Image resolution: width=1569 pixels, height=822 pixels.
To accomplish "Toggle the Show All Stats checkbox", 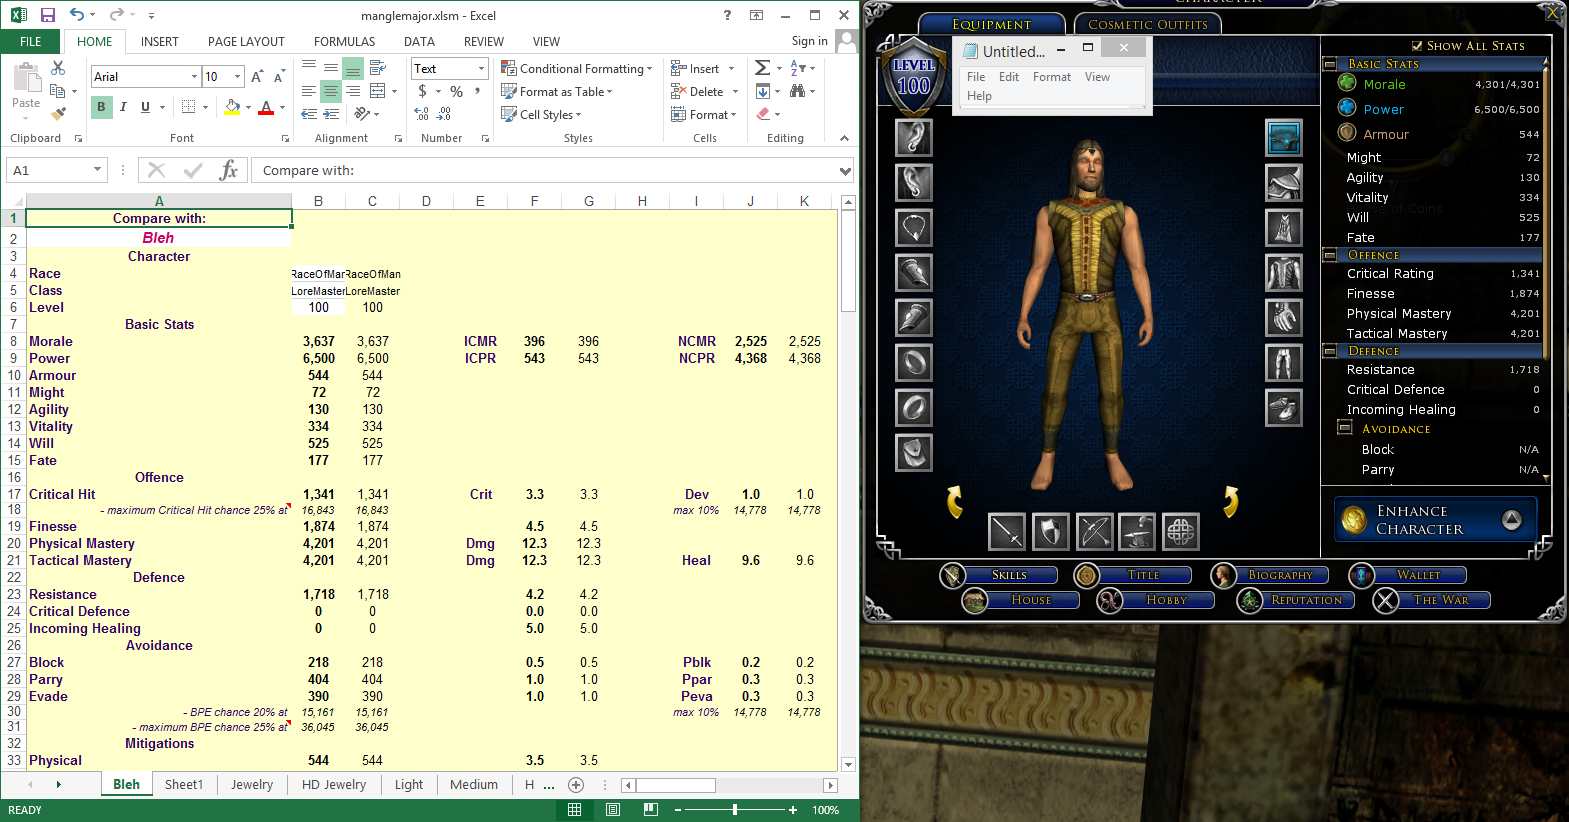I will [1417, 46].
